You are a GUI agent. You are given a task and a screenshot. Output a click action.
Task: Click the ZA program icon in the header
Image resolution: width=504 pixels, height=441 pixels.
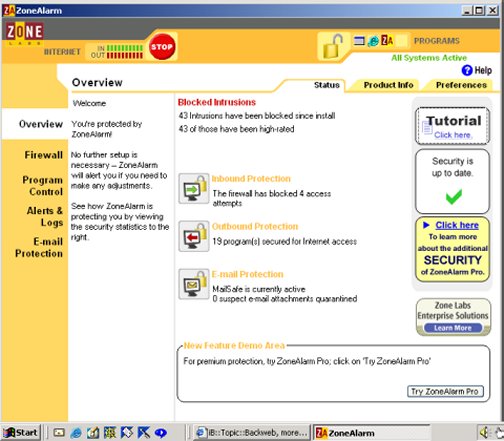pos(387,41)
